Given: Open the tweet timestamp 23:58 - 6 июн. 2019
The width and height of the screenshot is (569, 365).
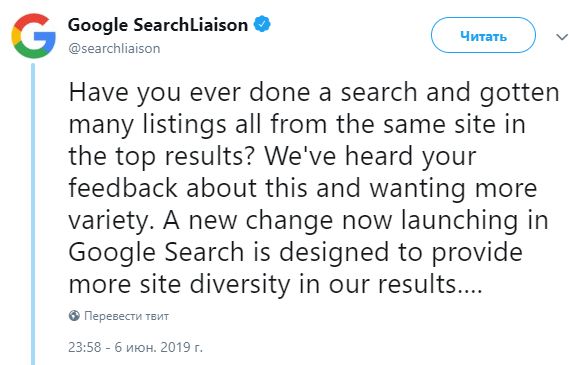Looking at the screenshot, I should pos(135,347).
